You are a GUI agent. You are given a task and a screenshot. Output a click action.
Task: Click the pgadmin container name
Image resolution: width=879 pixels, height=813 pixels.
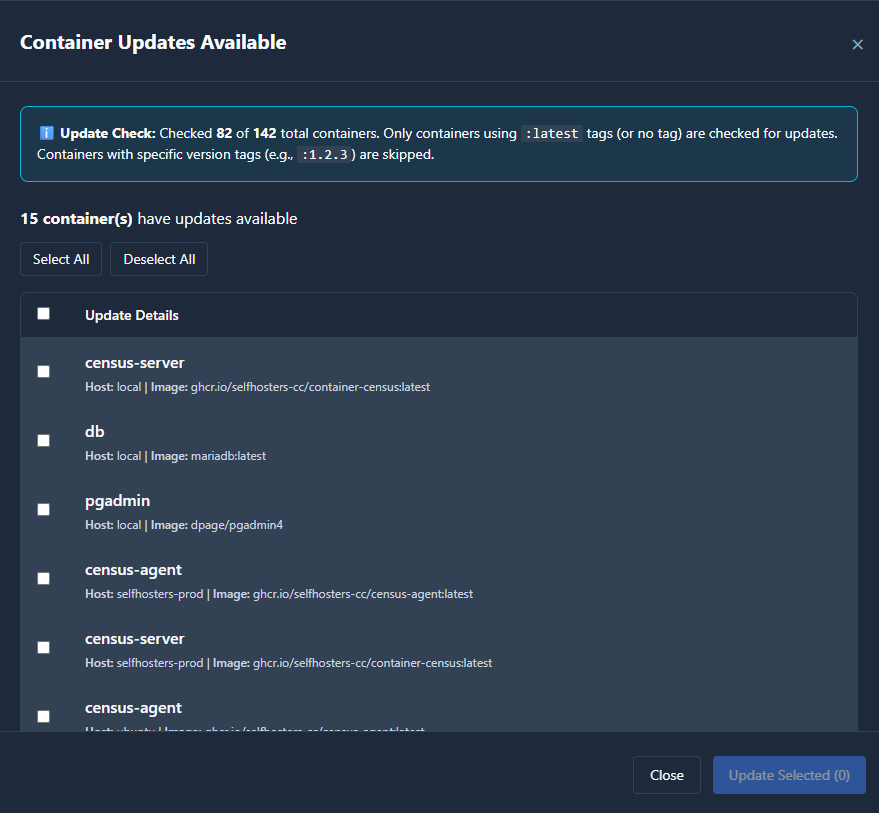click(117, 501)
